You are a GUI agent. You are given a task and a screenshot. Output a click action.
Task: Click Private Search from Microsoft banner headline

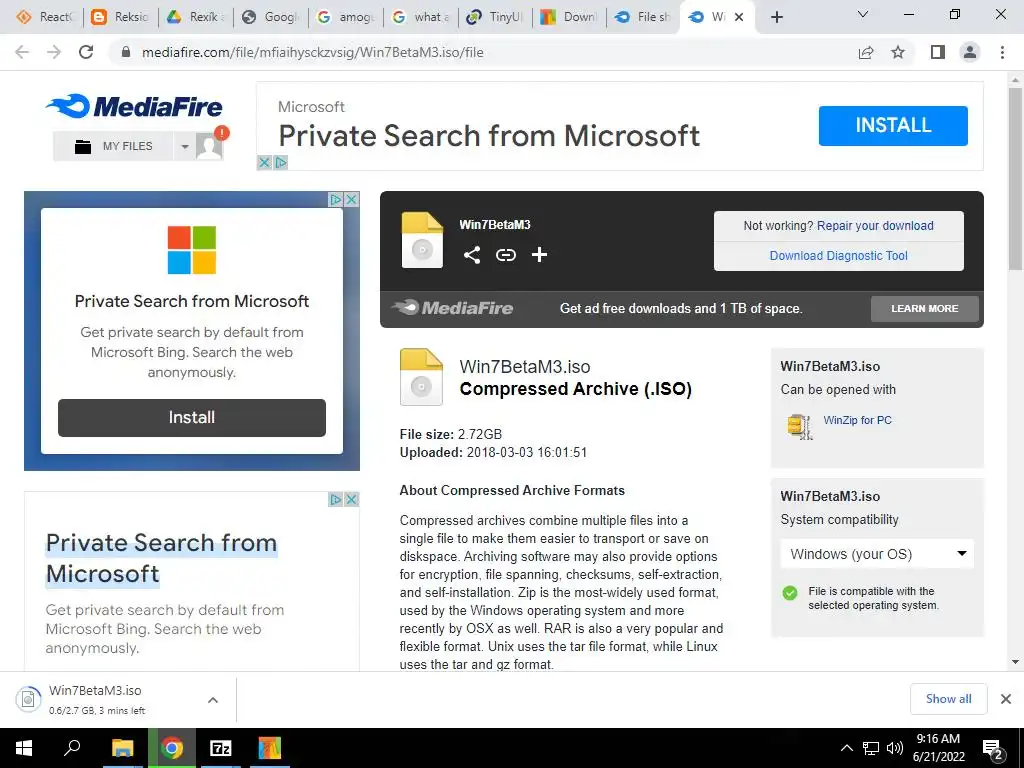[x=488, y=136]
